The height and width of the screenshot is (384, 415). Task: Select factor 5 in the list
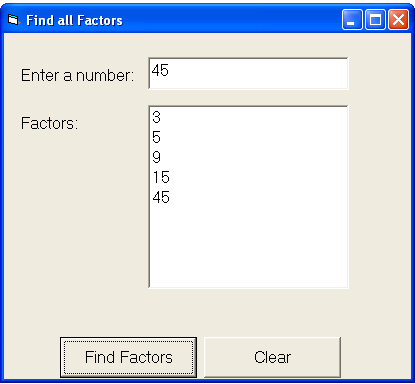point(248,137)
